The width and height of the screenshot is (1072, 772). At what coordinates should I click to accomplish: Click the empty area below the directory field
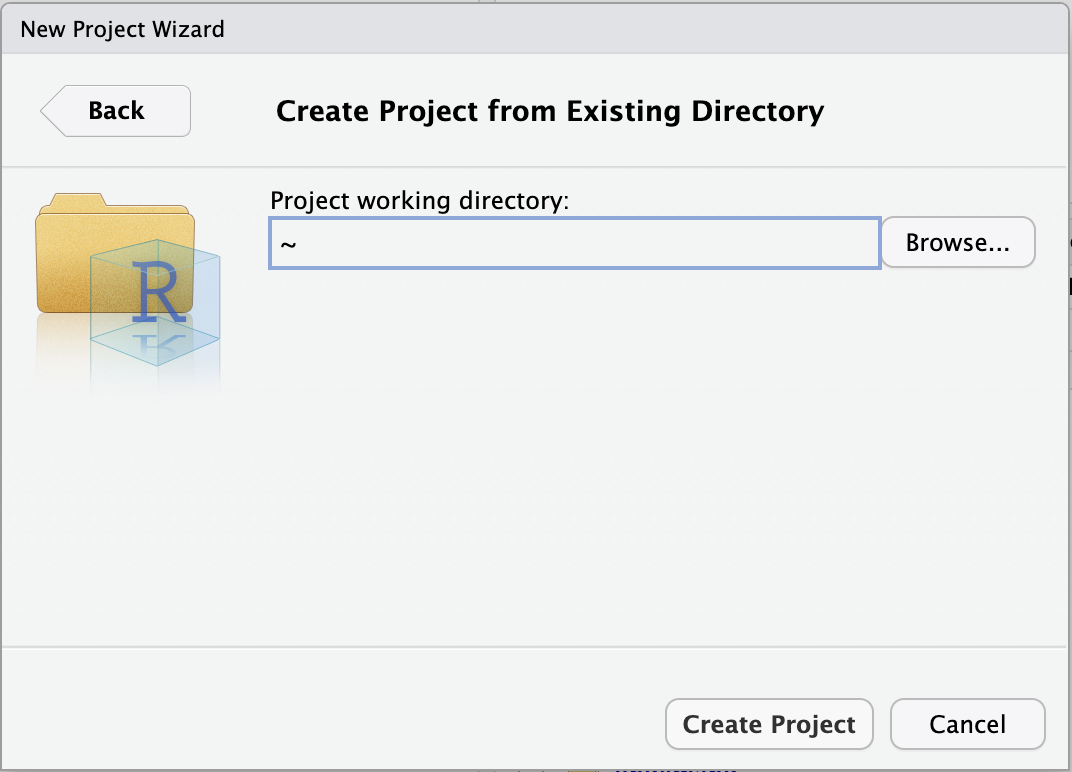click(x=600, y=450)
